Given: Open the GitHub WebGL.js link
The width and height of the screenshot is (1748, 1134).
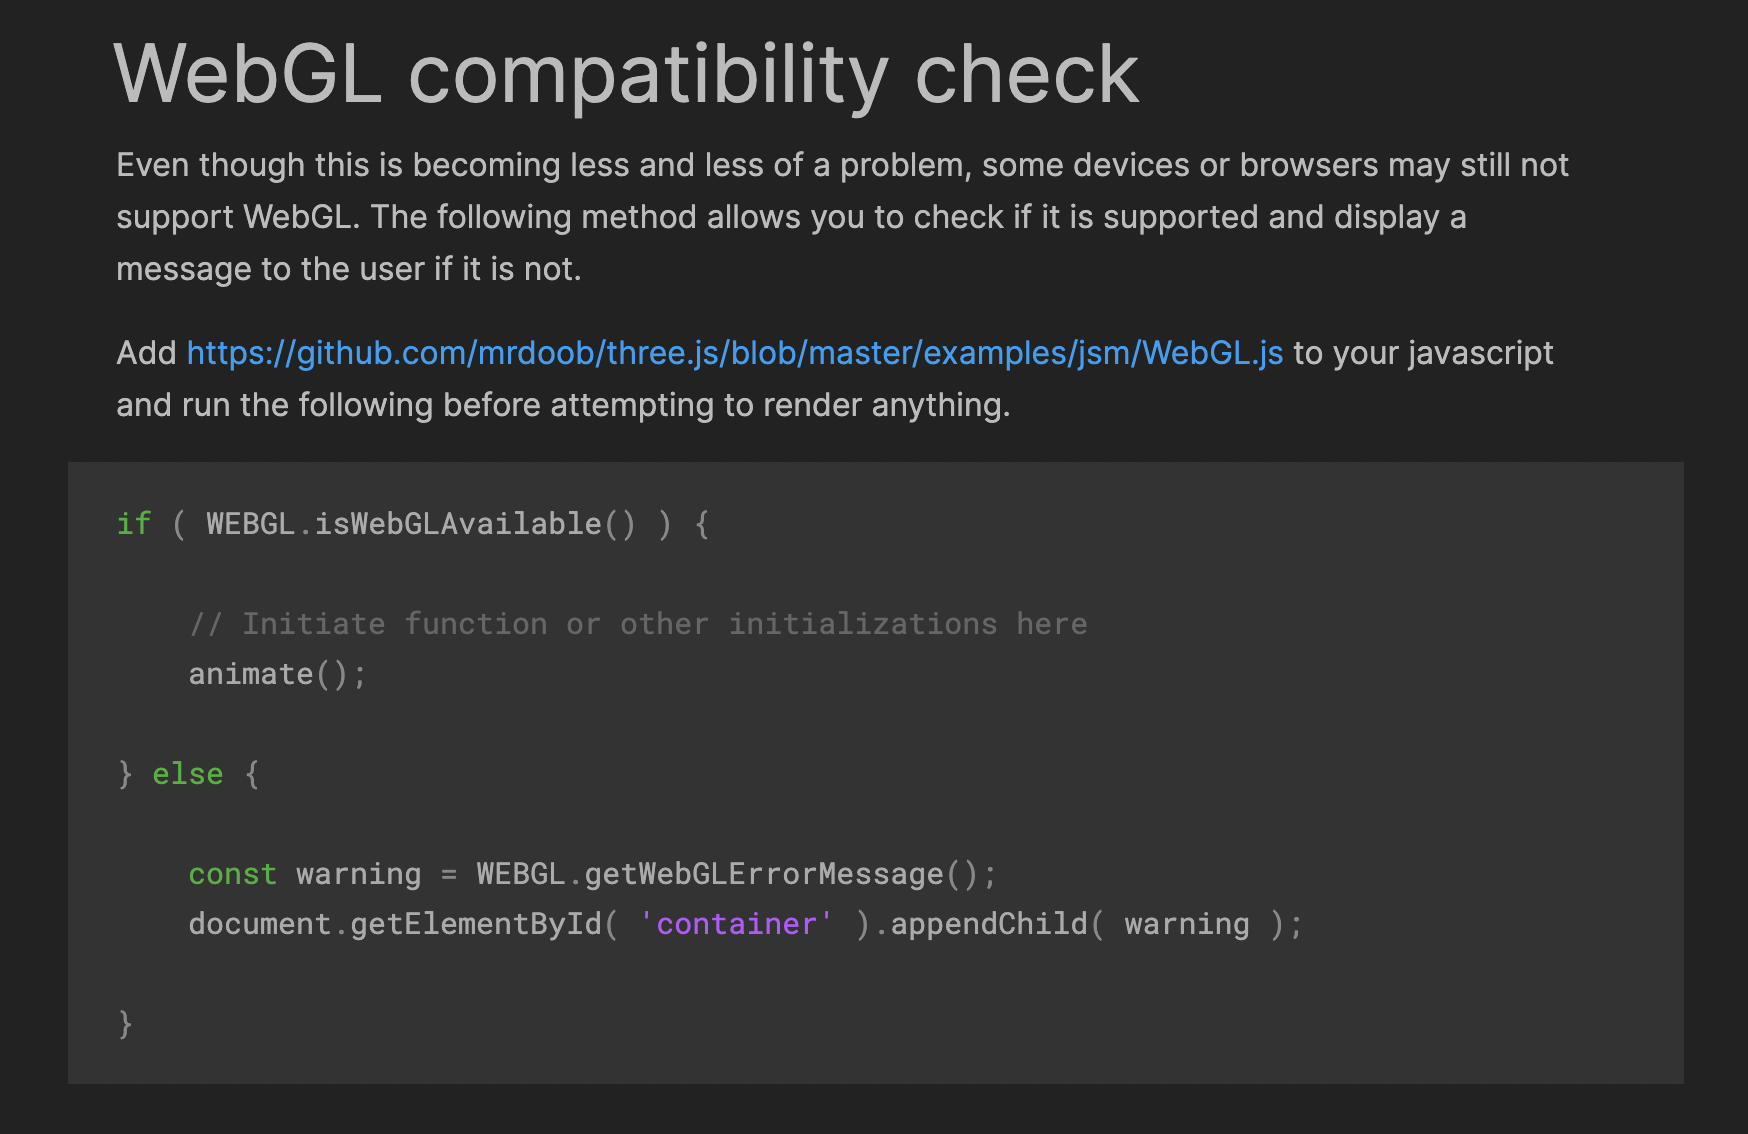Looking at the screenshot, I should click(735, 353).
